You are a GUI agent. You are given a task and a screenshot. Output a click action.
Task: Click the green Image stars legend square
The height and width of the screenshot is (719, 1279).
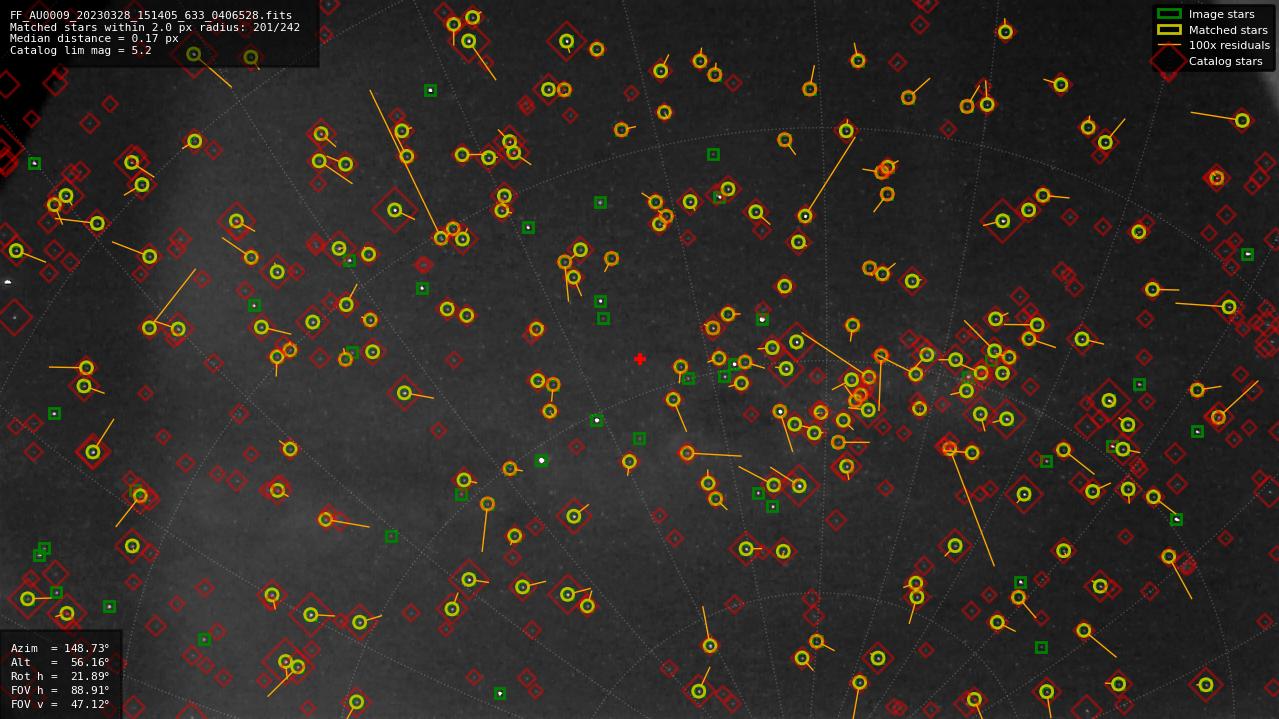(1169, 14)
